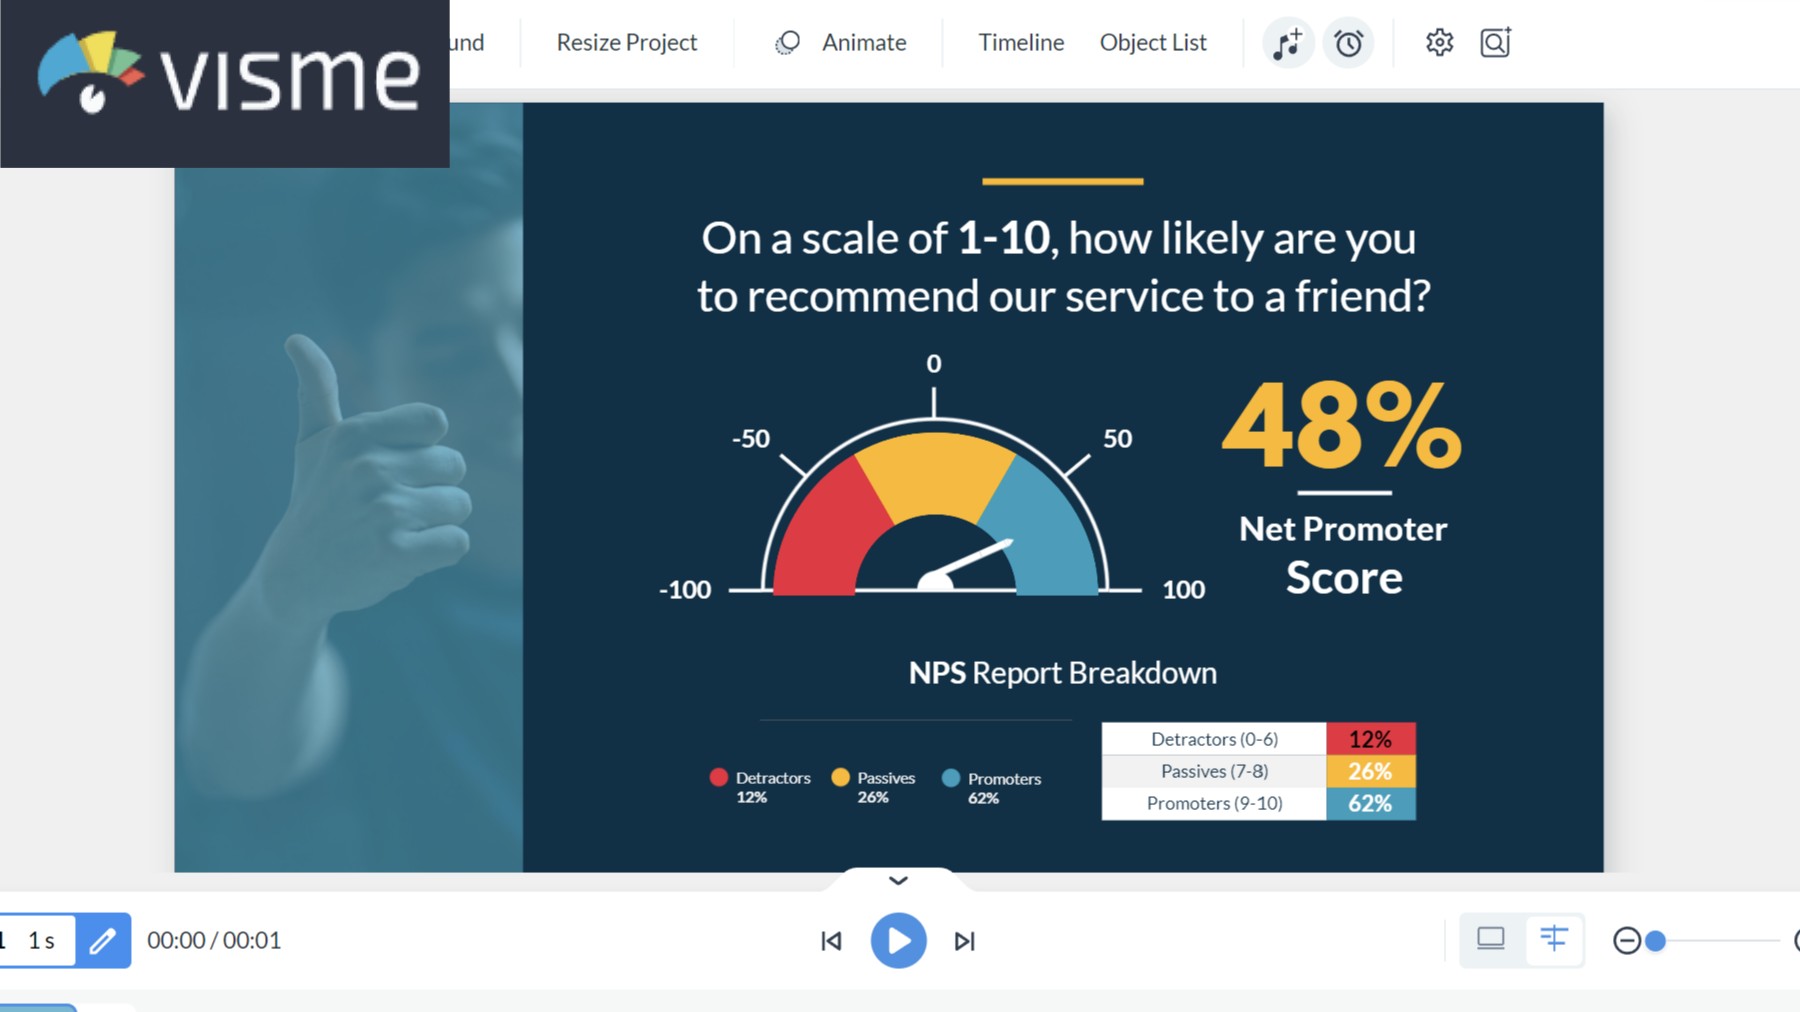Open the Timeline panel
Image resolution: width=1800 pixels, height=1012 pixels.
pyautogui.click(x=1021, y=42)
